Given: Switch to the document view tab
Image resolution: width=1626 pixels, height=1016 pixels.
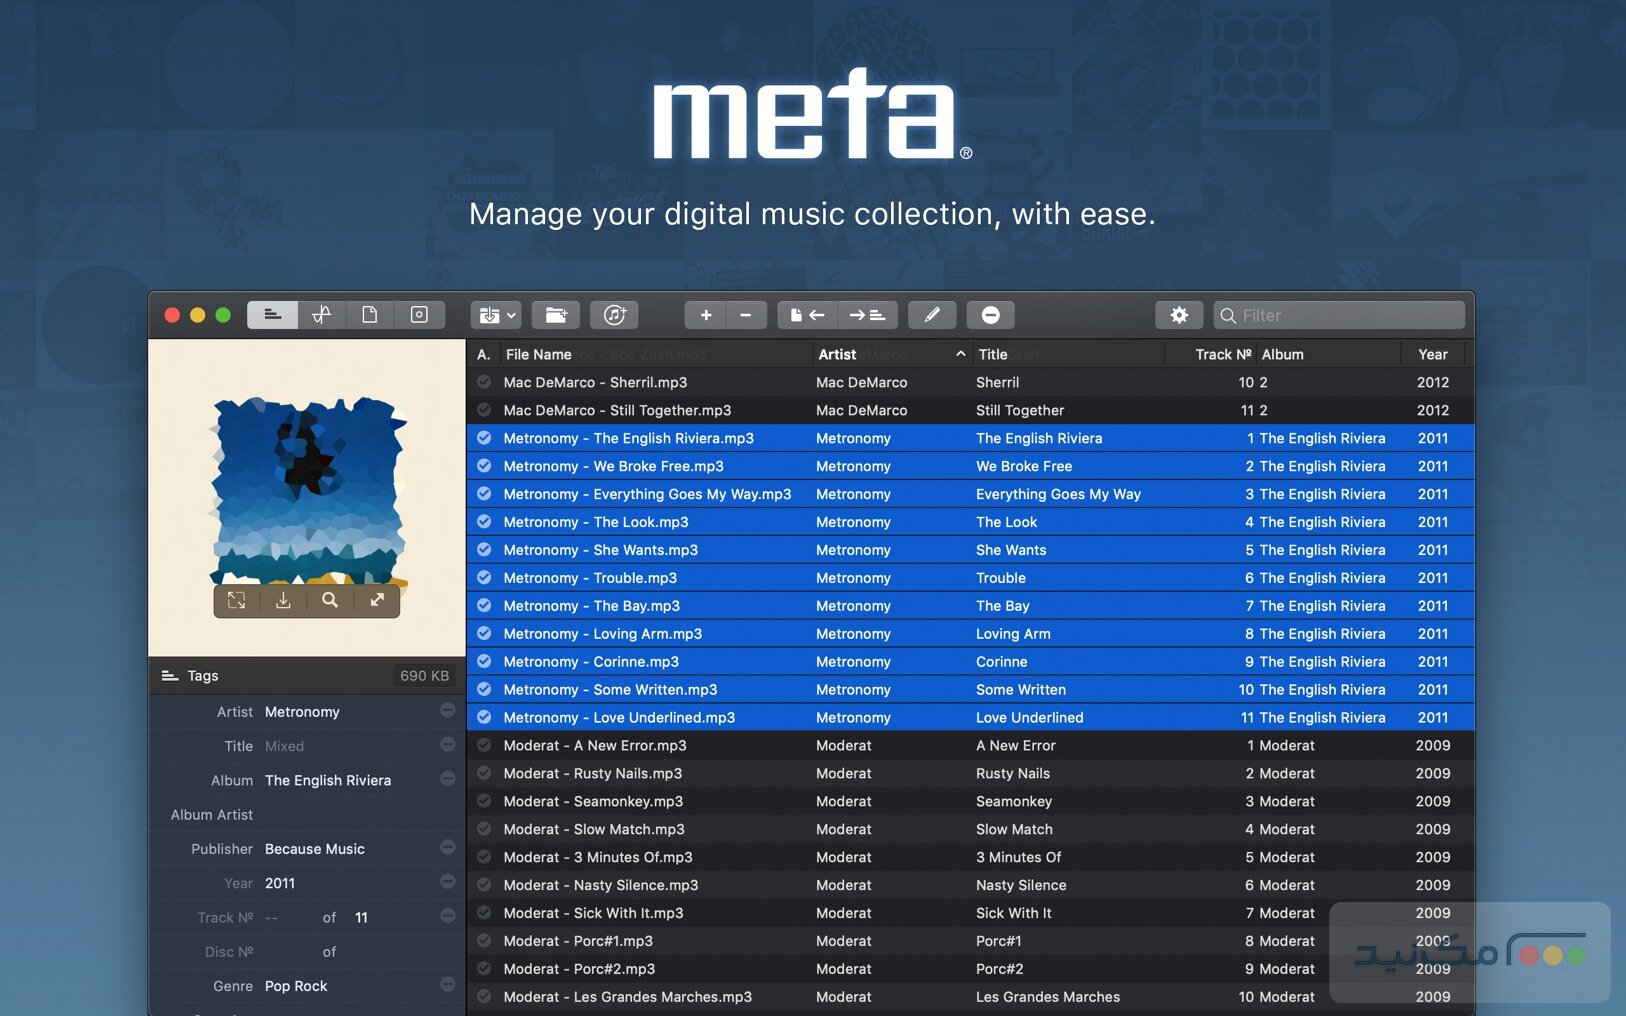Looking at the screenshot, I should click(370, 315).
